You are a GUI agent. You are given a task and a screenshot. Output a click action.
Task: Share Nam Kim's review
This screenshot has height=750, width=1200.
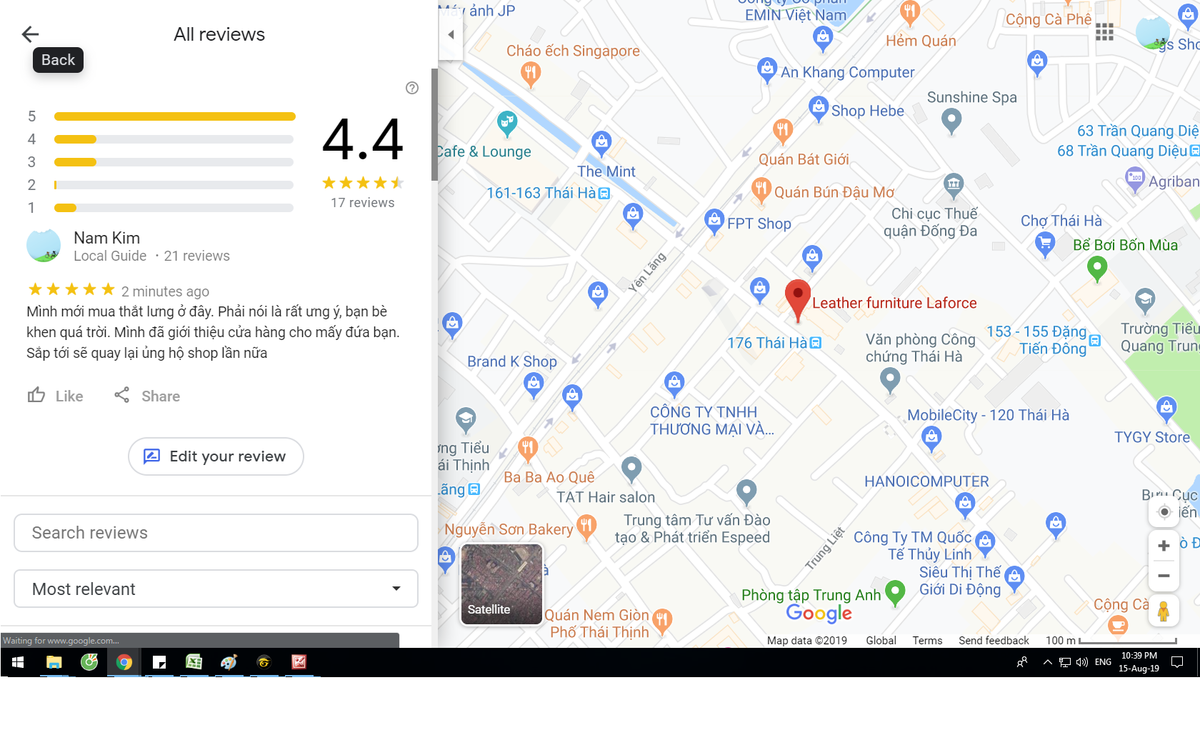coord(147,396)
